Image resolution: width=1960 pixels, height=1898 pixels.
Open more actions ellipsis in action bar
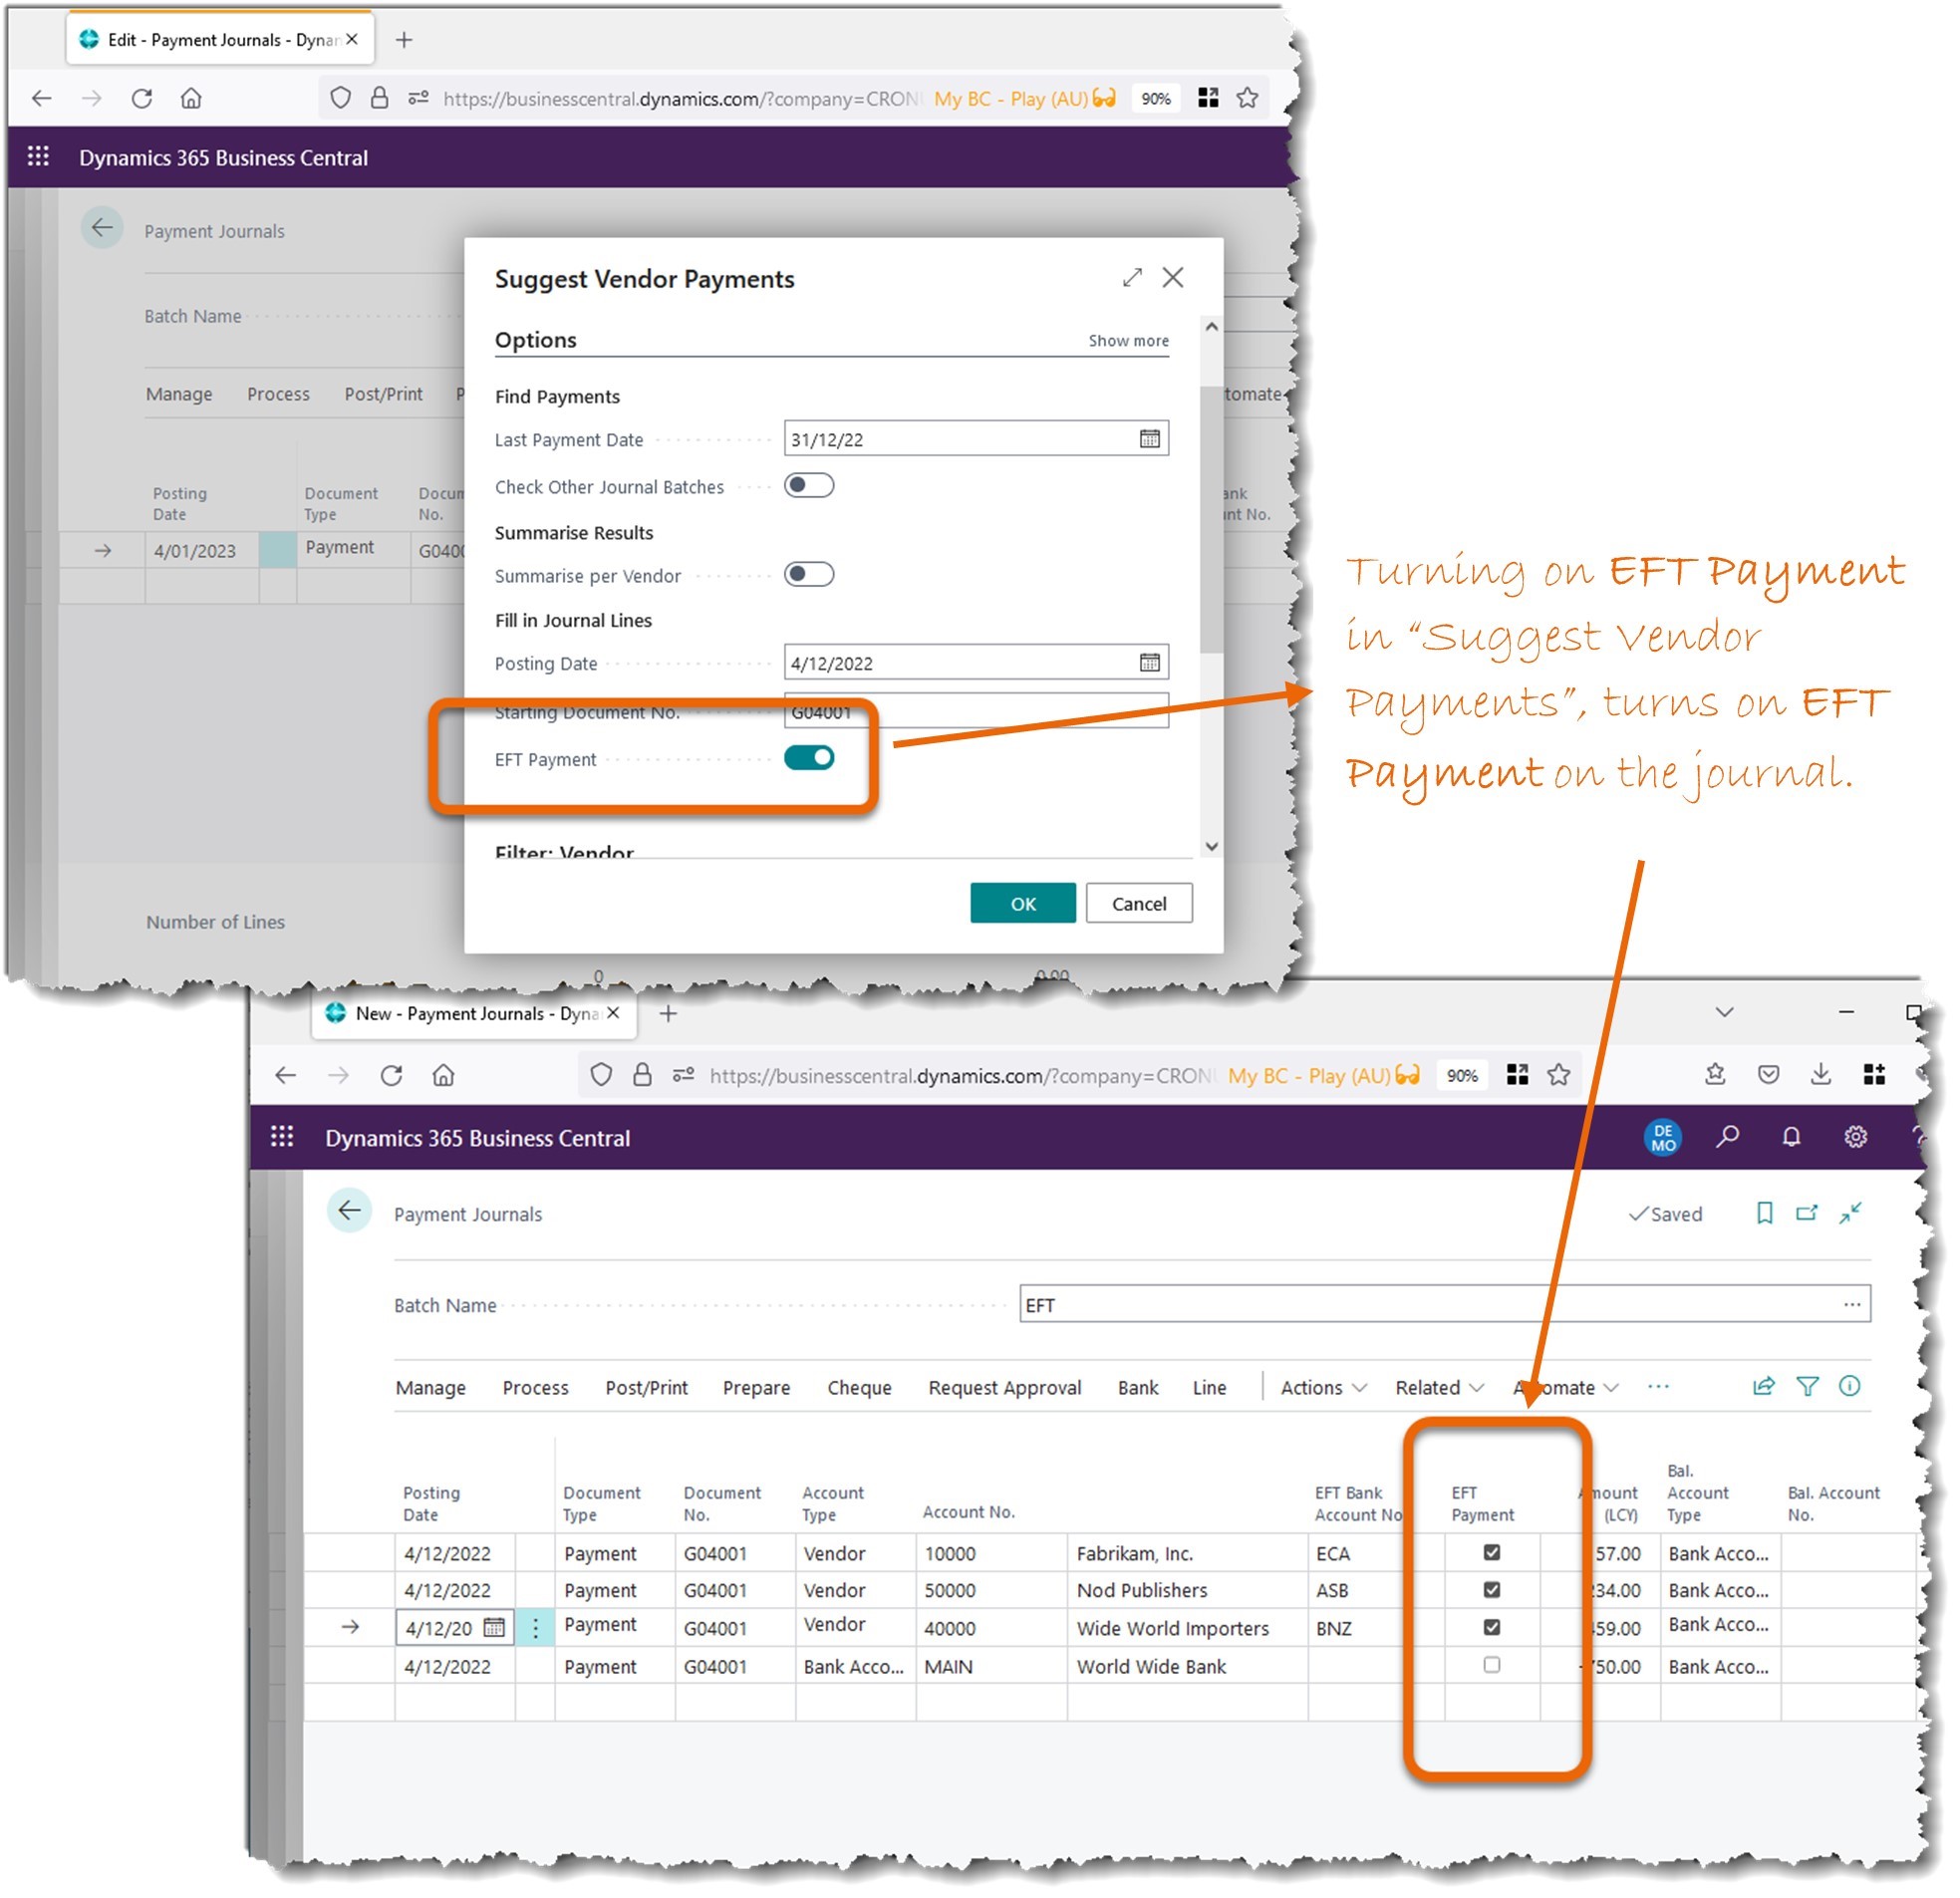click(x=1658, y=1386)
